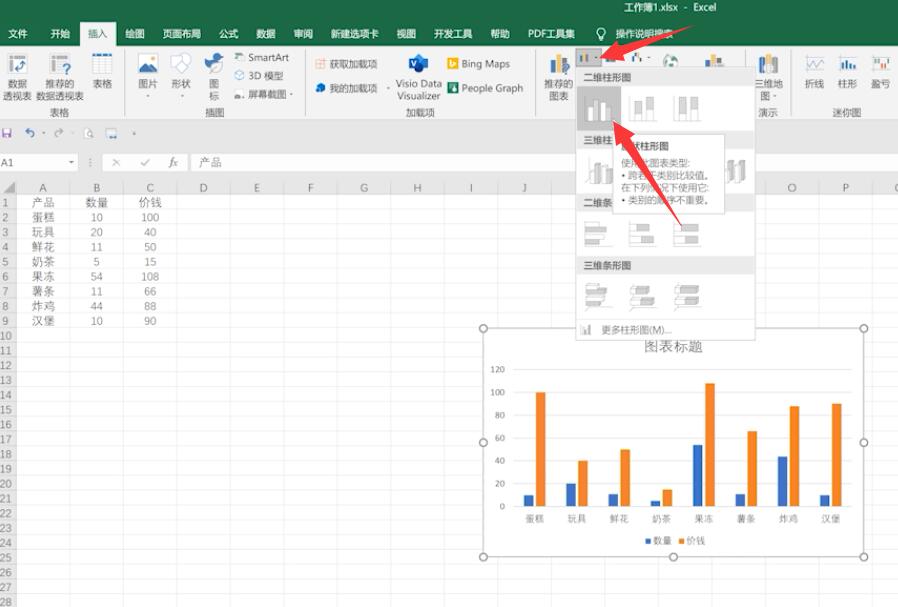
Task: Select column D header
Action: pyautogui.click(x=203, y=187)
